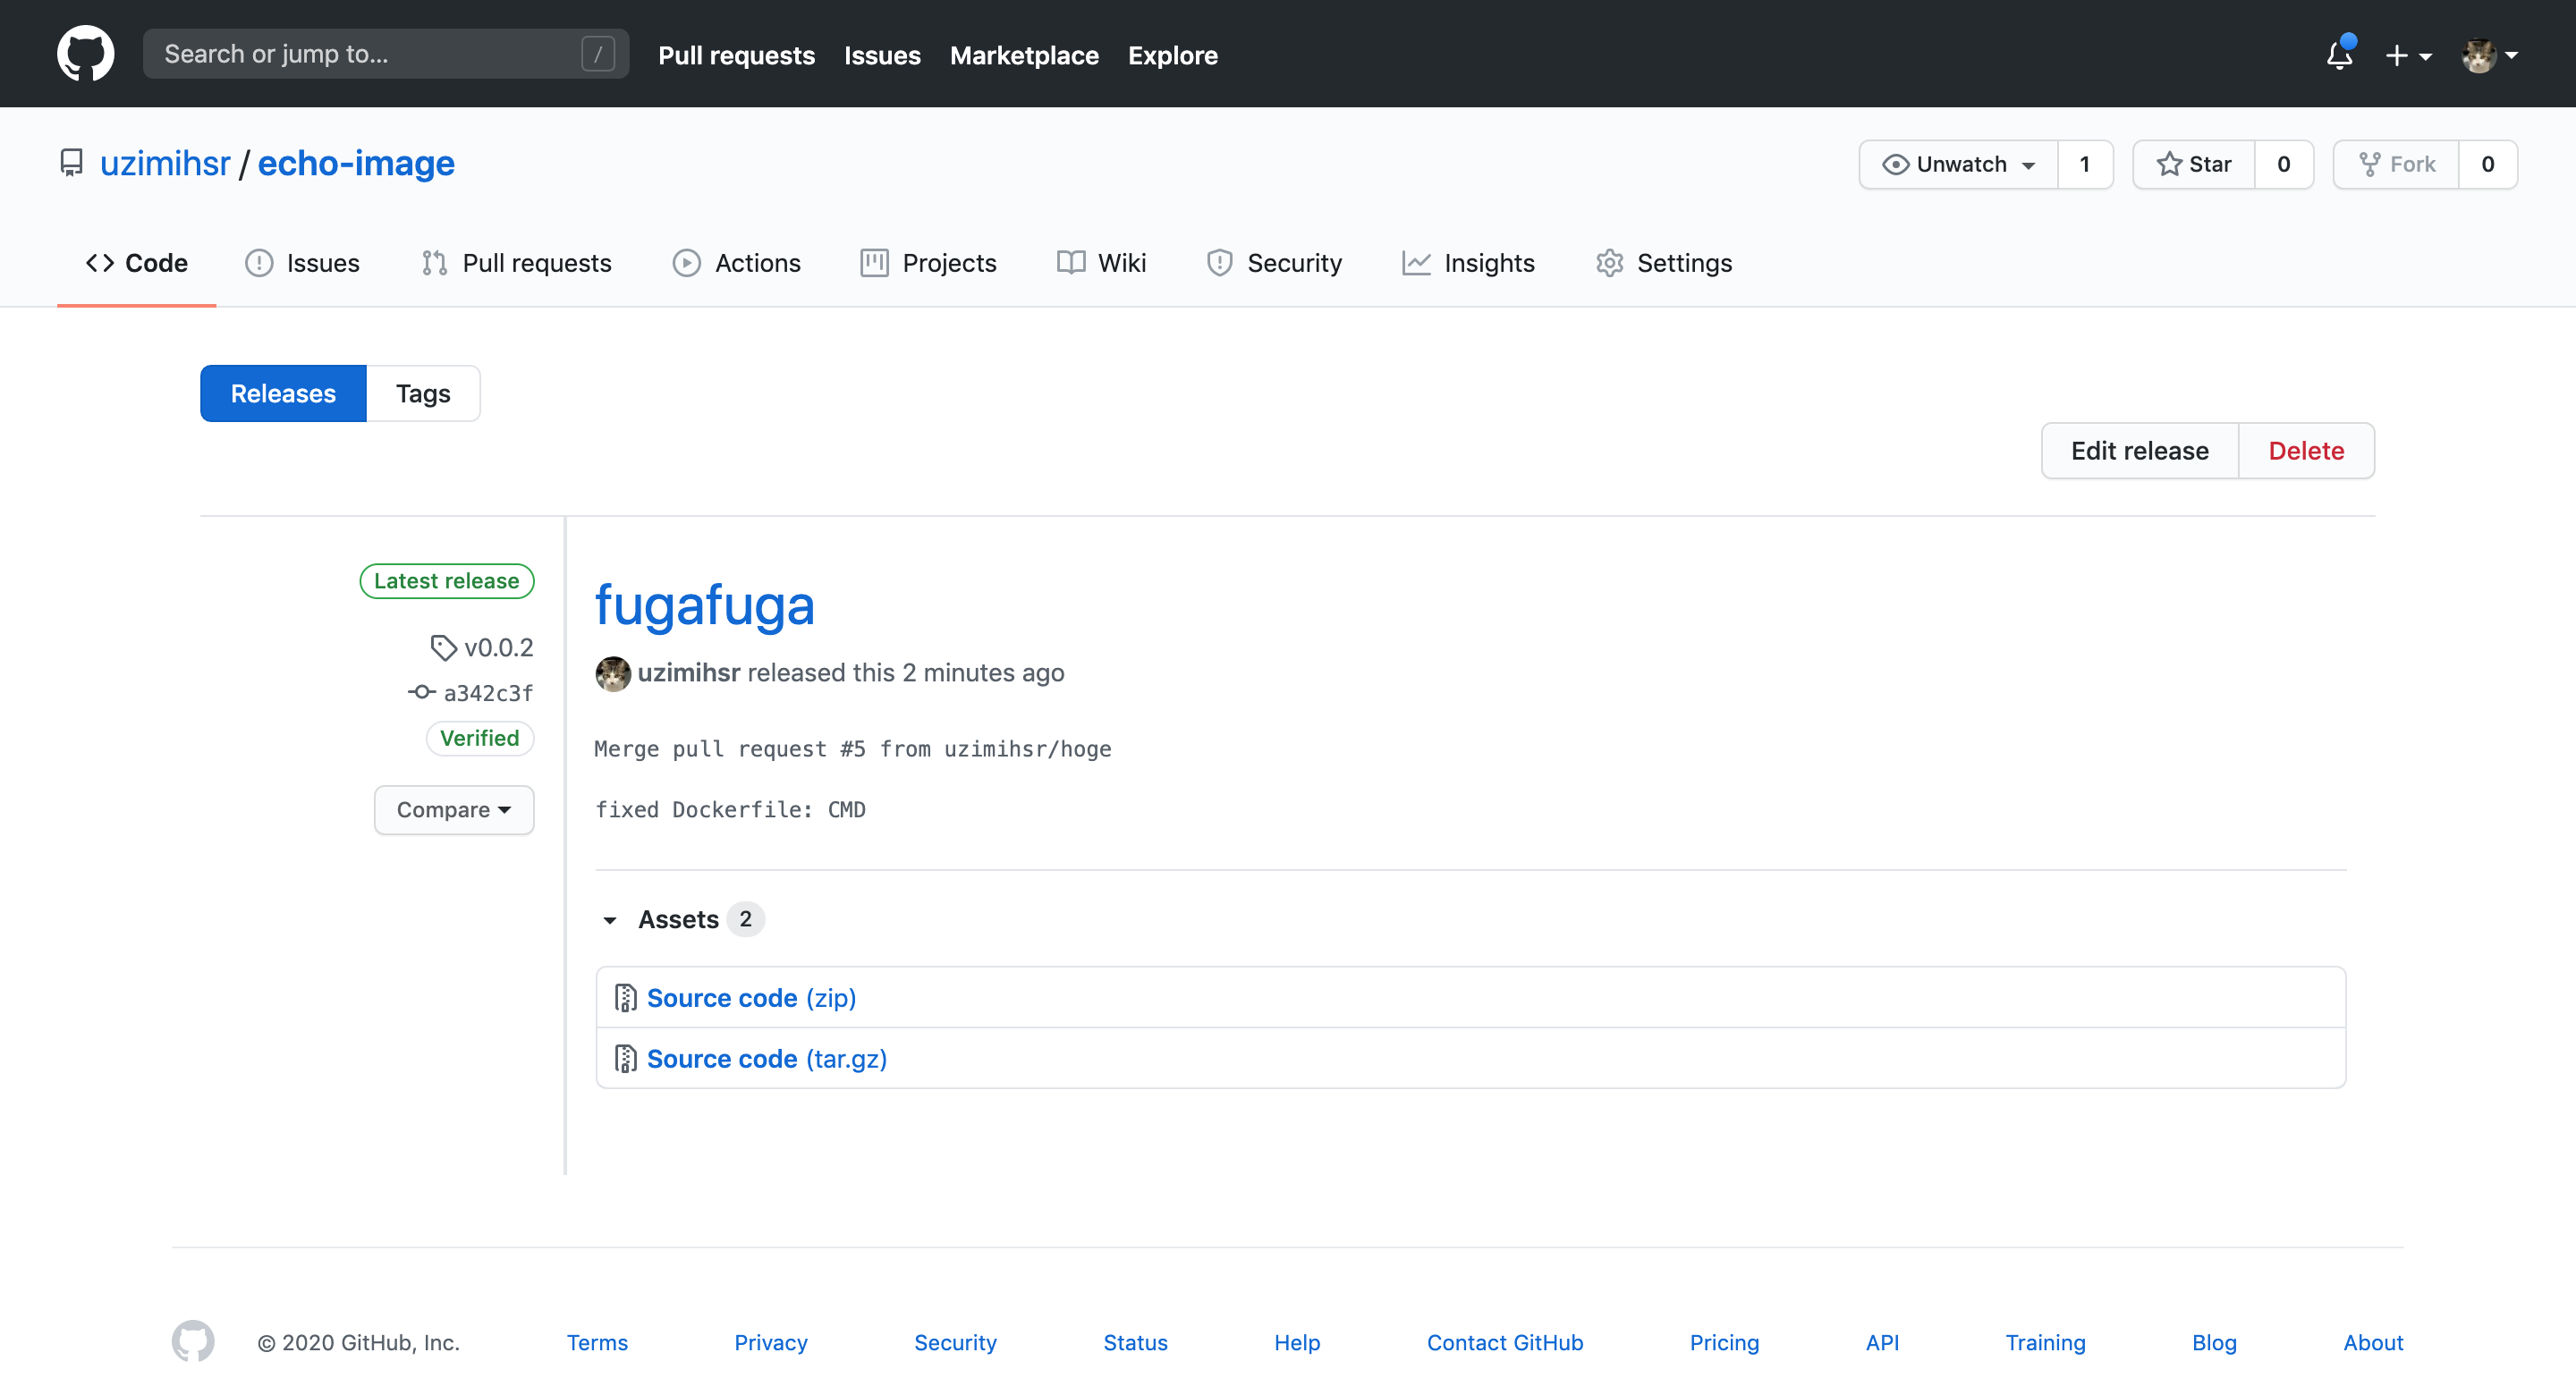Switch to the Code tab
The height and width of the screenshot is (1378, 2576).
pyautogui.click(x=137, y=263)
